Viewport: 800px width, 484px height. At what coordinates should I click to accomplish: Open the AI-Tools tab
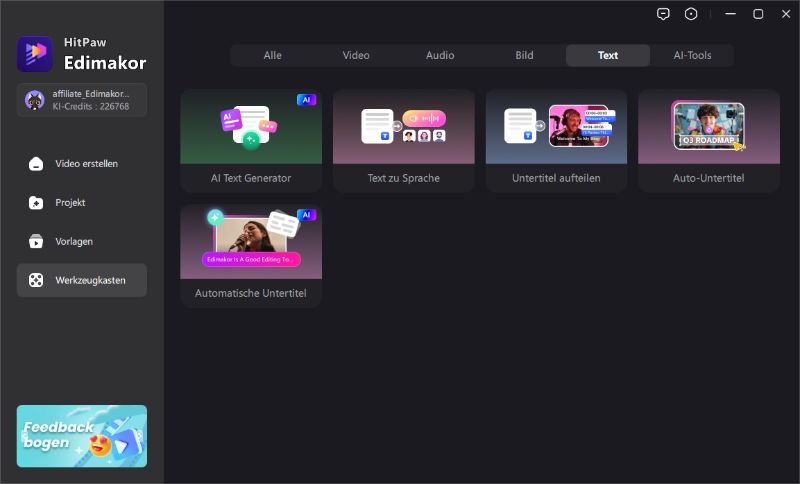tap(692, 56)
